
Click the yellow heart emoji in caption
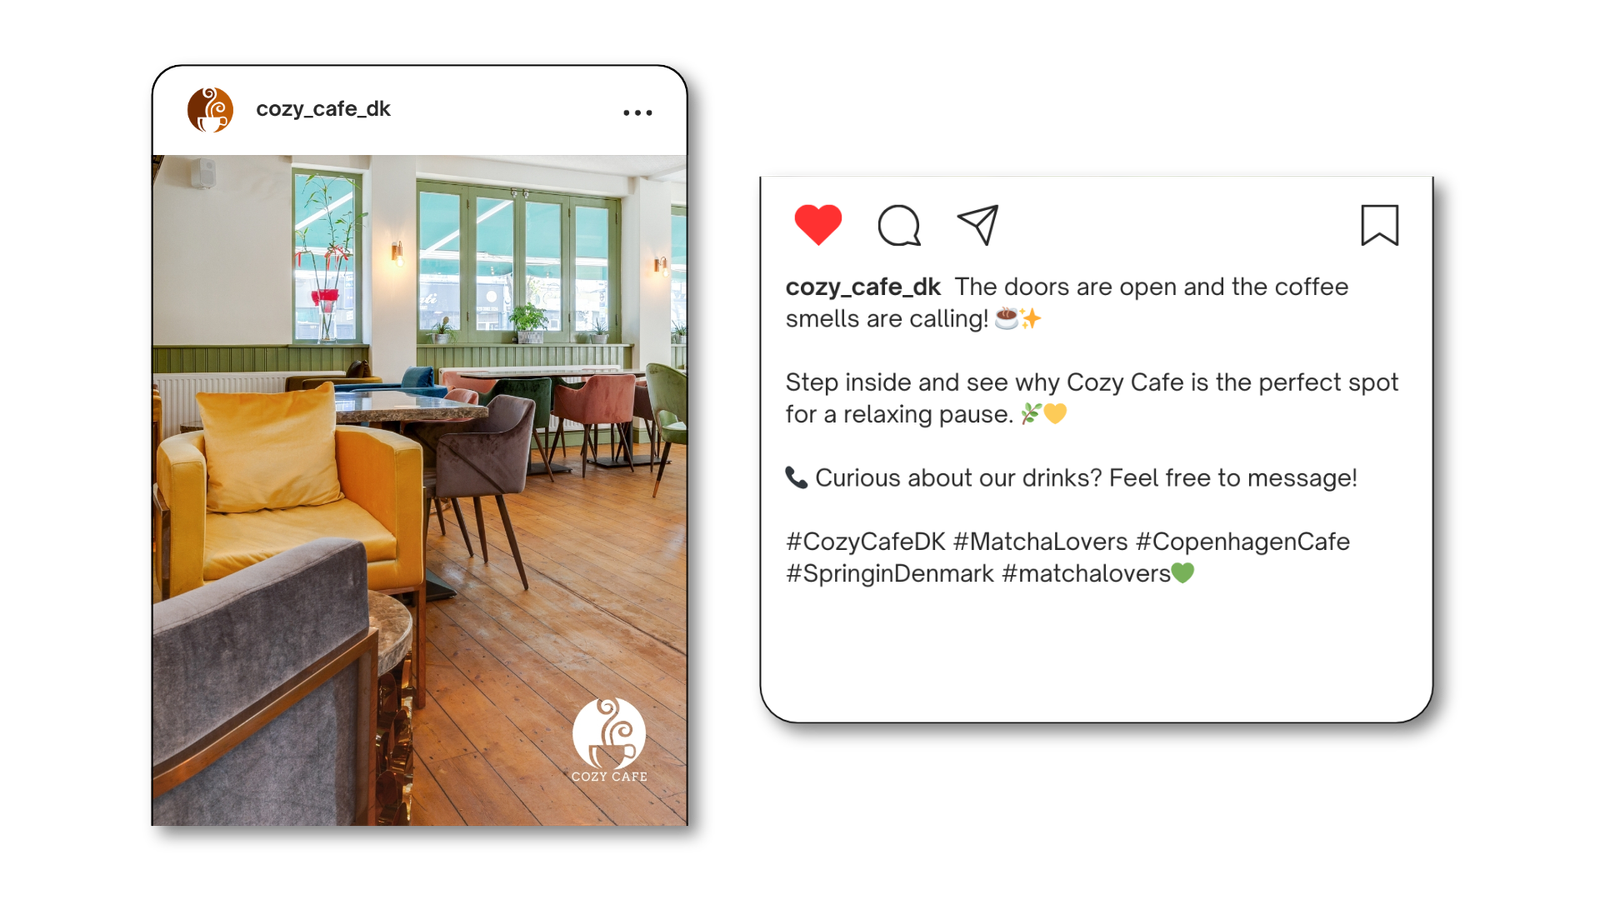(x=1055, y=413)
